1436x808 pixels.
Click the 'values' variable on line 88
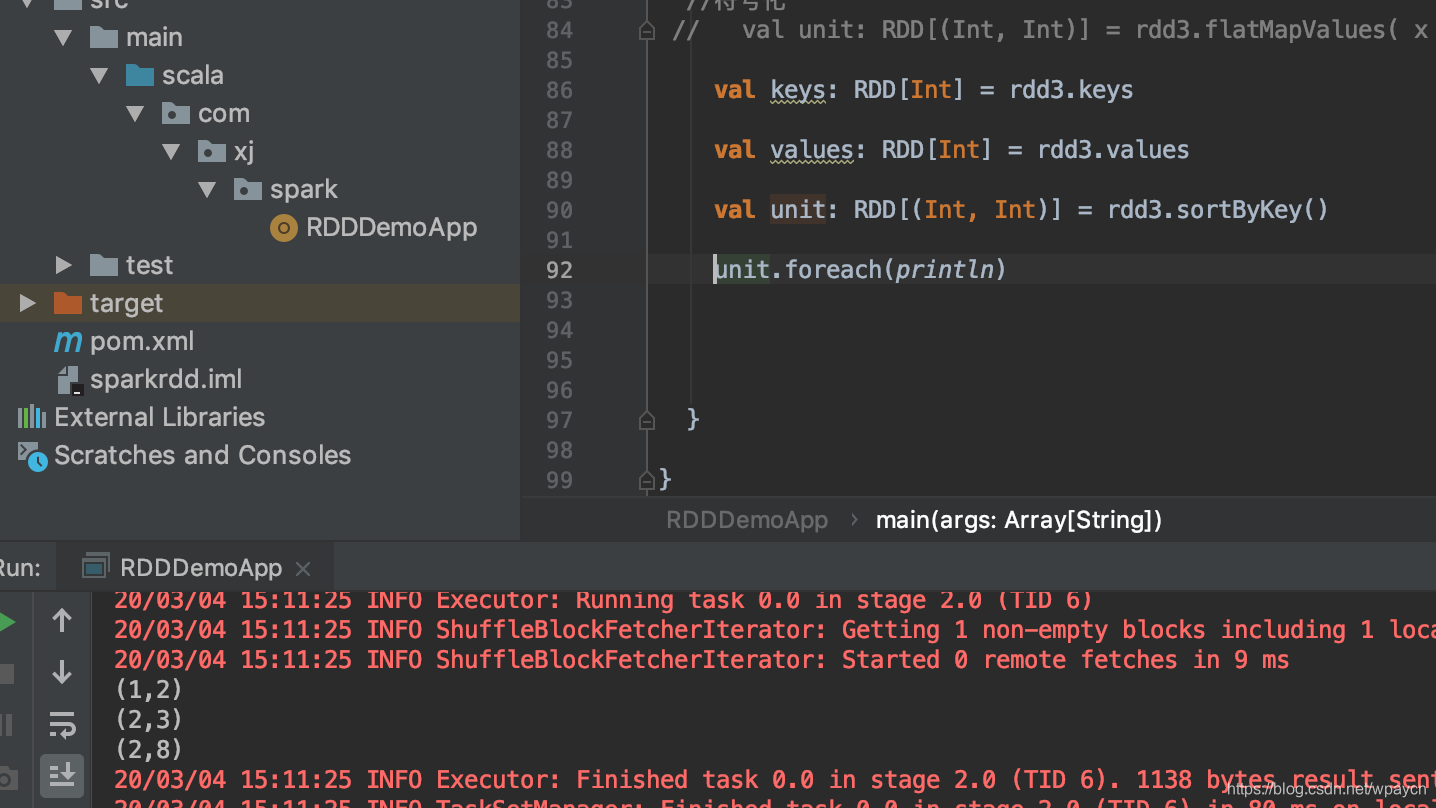pyautogui.click(x=811, y=150)
